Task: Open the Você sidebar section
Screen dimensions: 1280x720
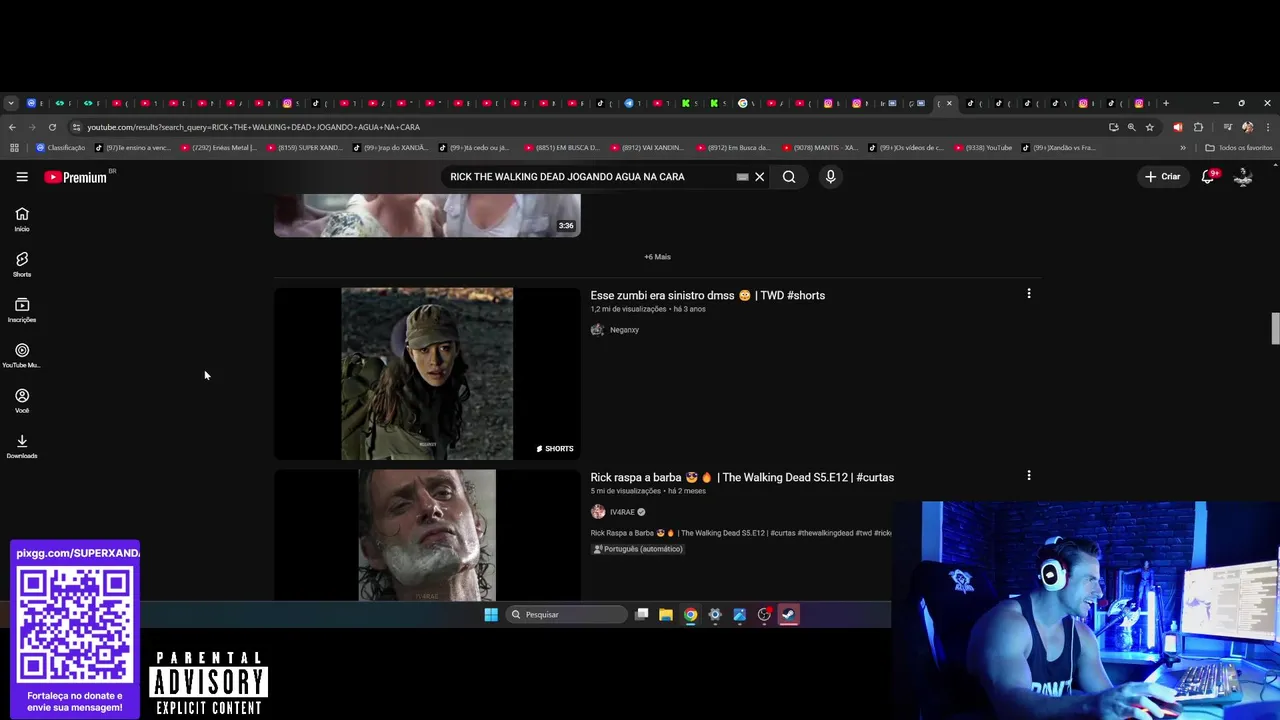Action: (x=22, y=400)
